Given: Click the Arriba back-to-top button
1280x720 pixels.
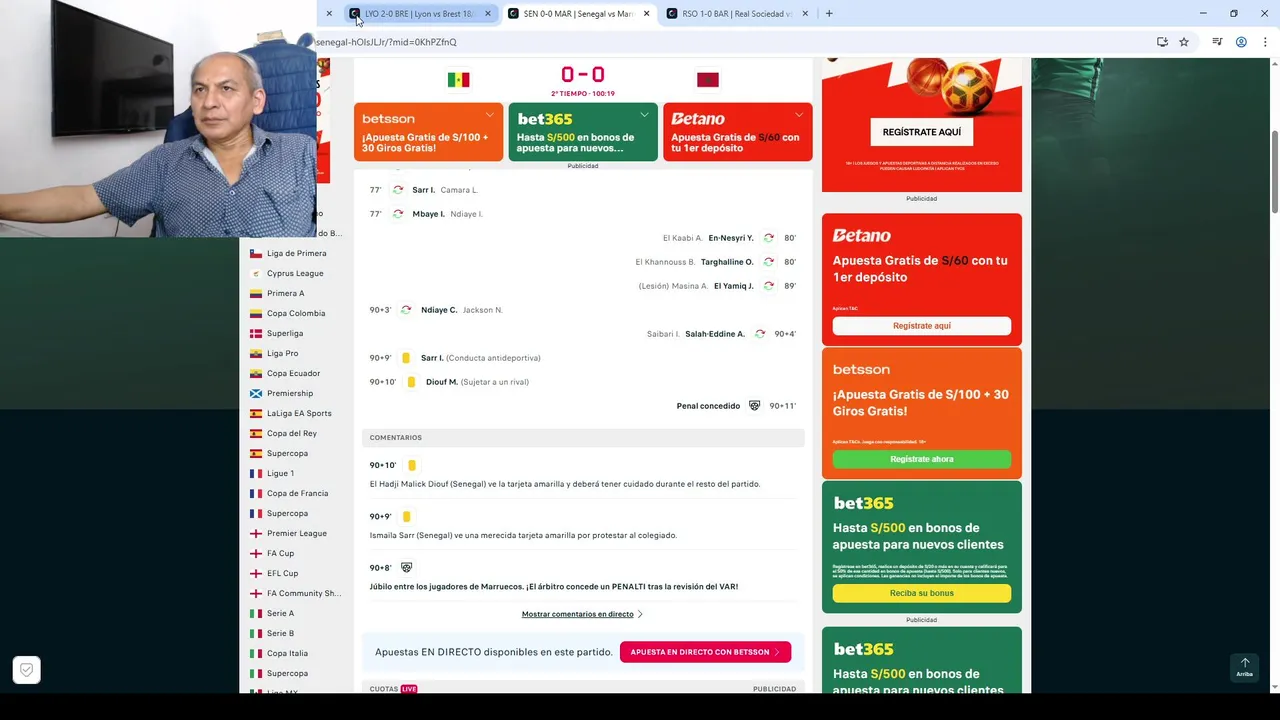Looking at the screenshot, I should (x=1244, y=667).
